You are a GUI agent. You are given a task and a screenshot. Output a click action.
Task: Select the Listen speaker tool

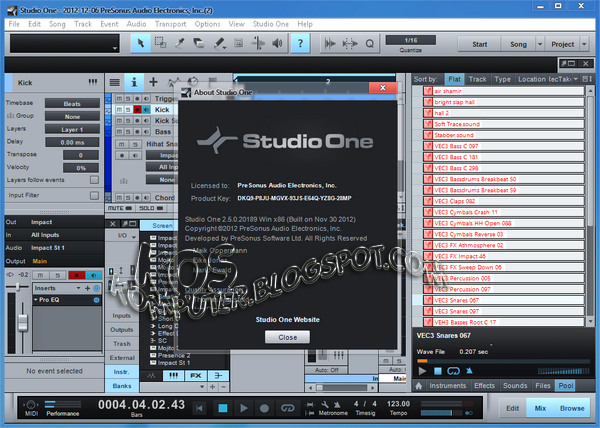point(277,43)
